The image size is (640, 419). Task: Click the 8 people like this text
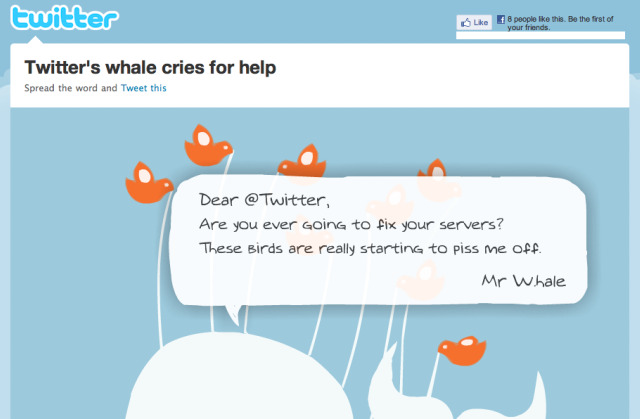[x=560, y=23]
